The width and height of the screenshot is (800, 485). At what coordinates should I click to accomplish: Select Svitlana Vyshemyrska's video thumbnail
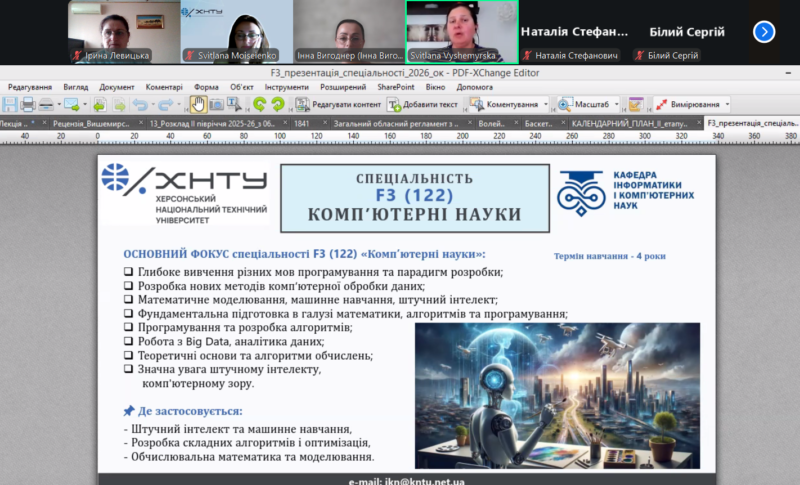[x=461, y=32]
